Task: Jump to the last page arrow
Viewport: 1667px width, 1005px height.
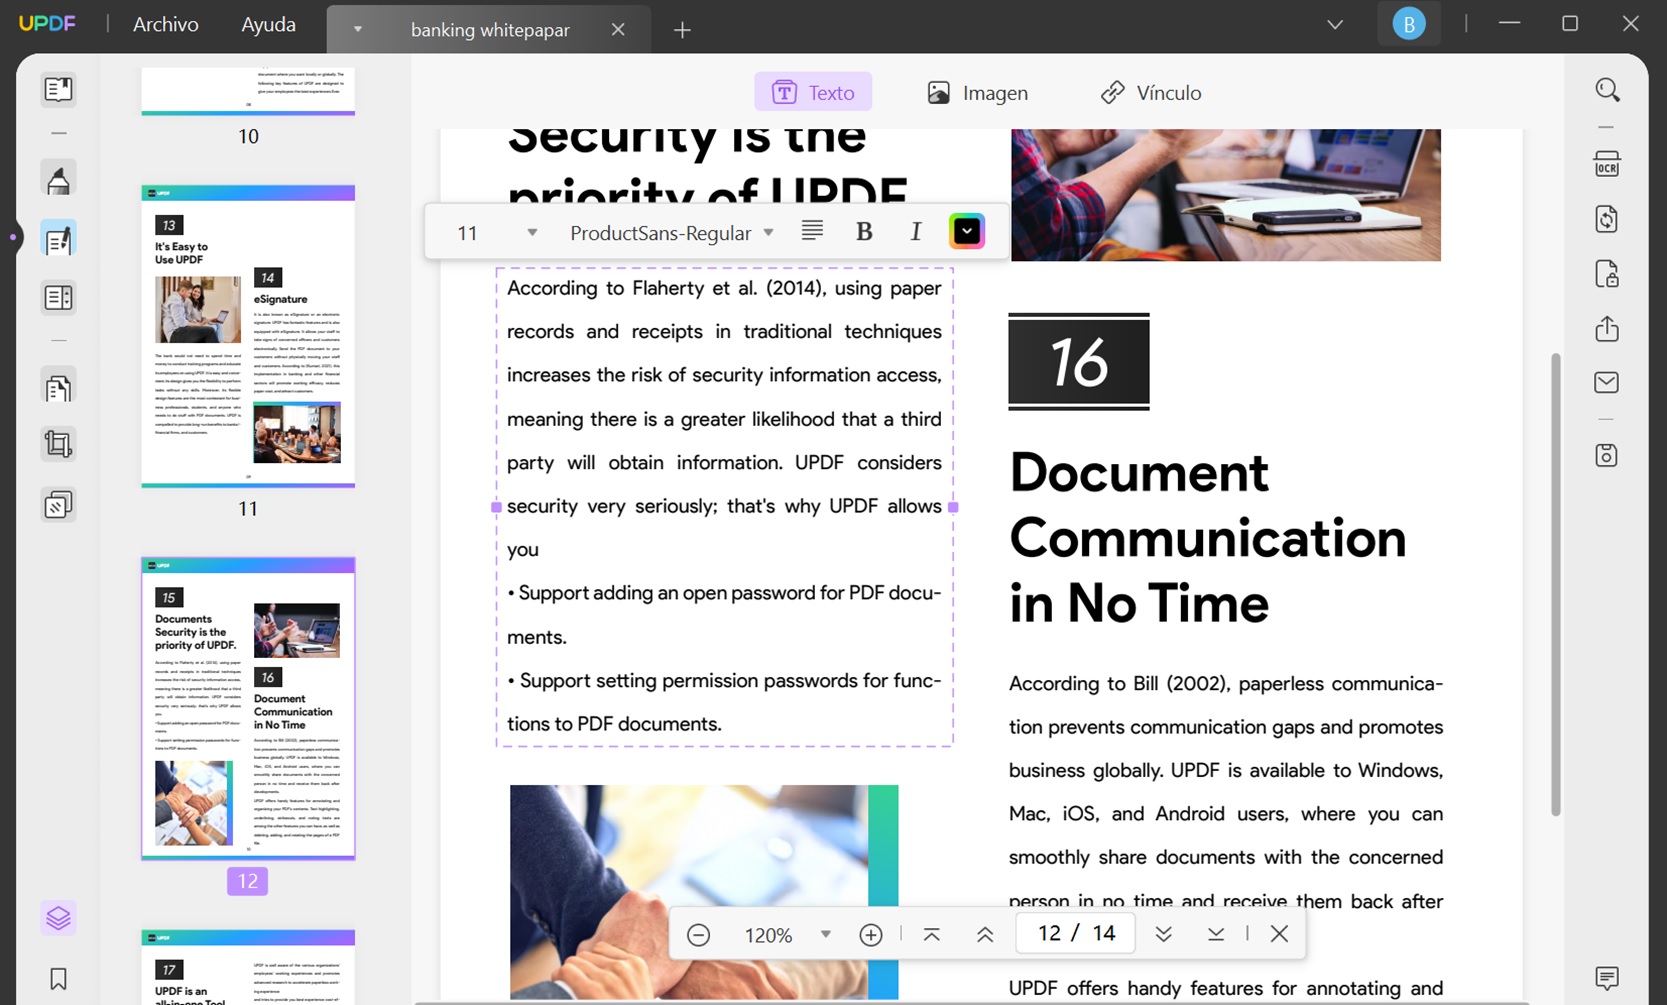Action: coord(1216,934)
